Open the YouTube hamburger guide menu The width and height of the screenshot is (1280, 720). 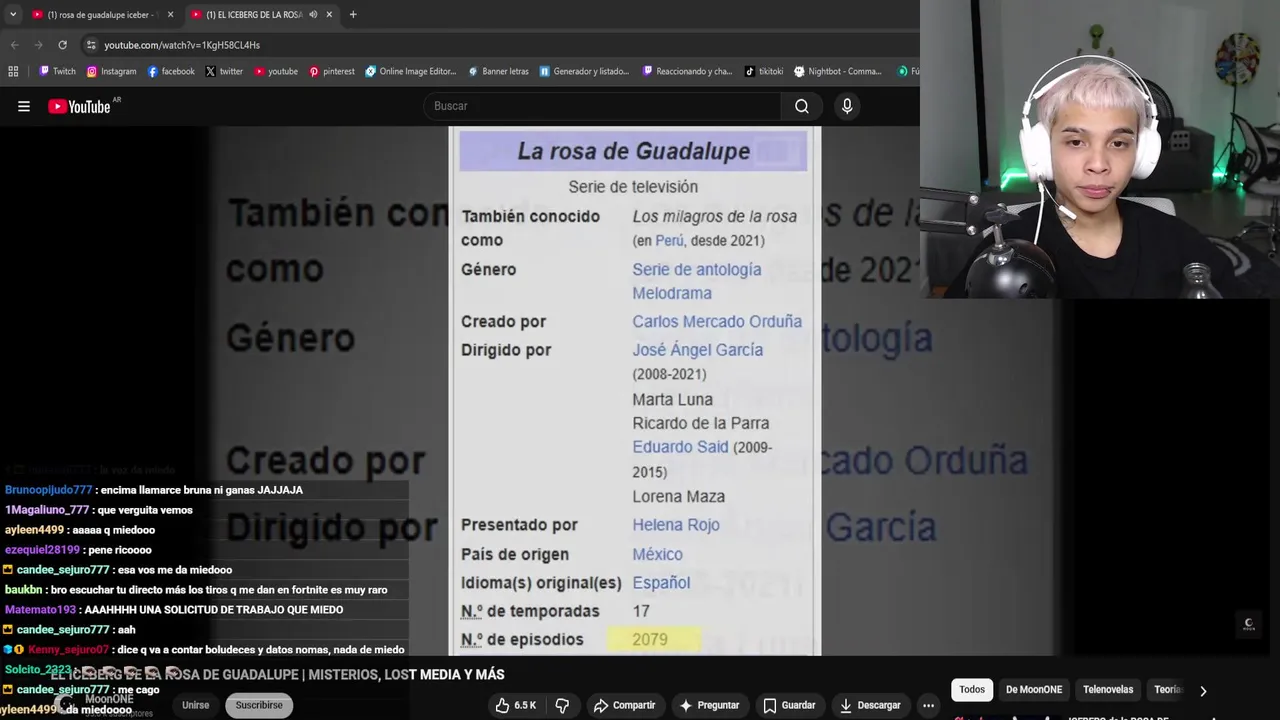24,106
